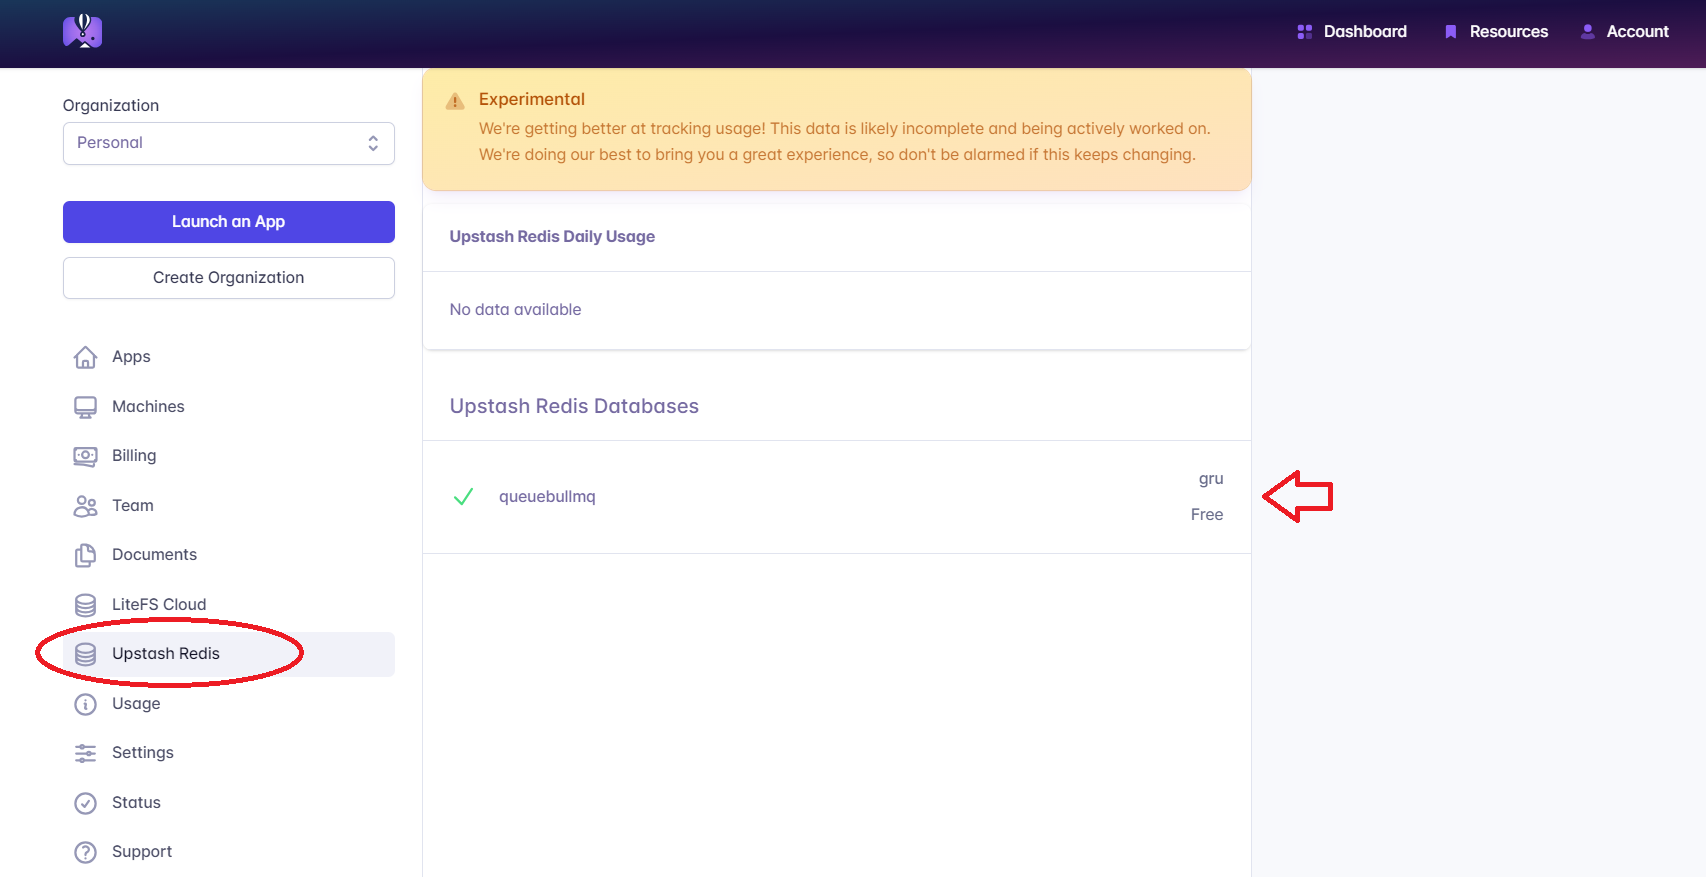Screen dimensions: 1706x890
Task: Open the Personal organization dropdown
Action: click(x=228, y=143)
